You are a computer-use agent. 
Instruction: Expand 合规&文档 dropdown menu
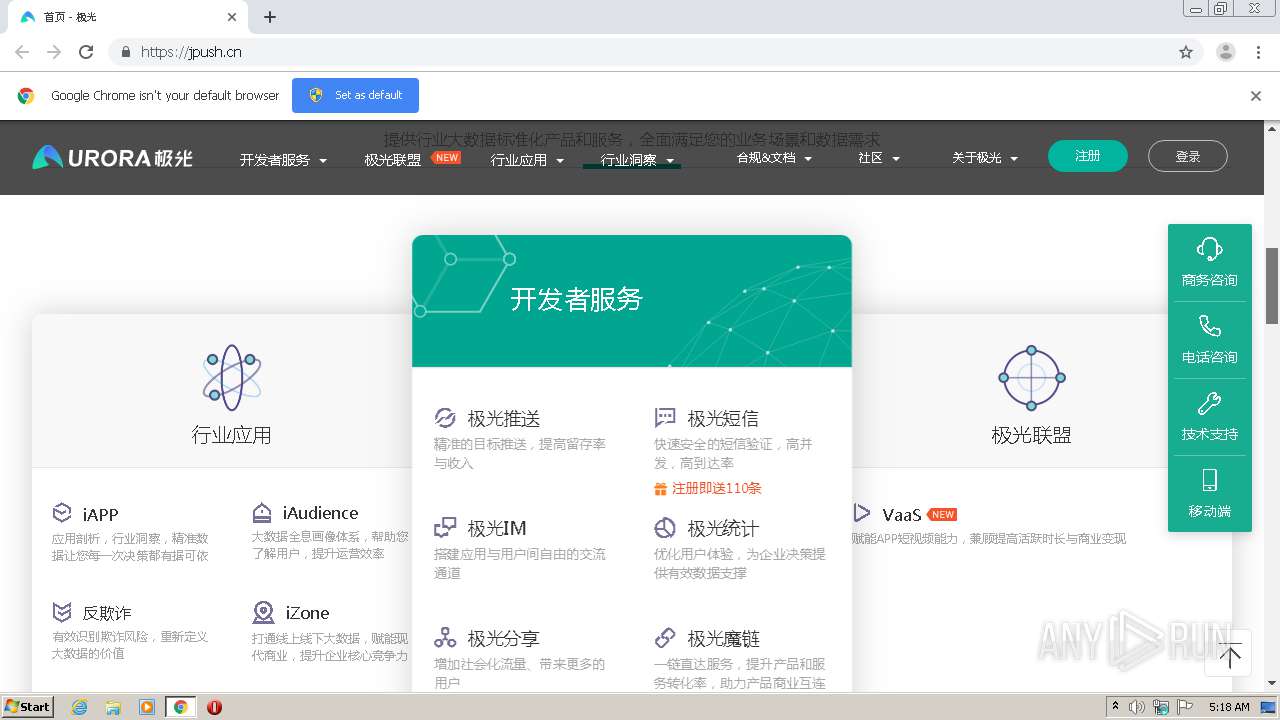774,158
